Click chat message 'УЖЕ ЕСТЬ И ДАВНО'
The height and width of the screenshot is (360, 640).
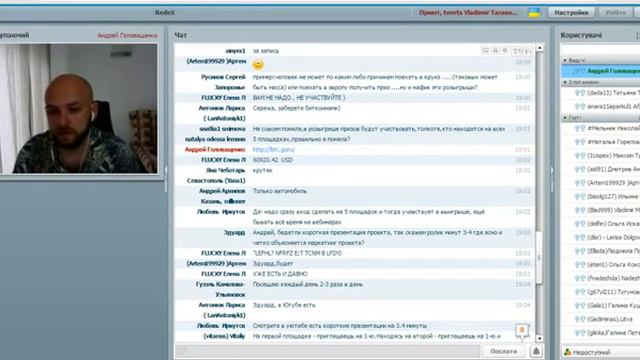pos(280,274)
